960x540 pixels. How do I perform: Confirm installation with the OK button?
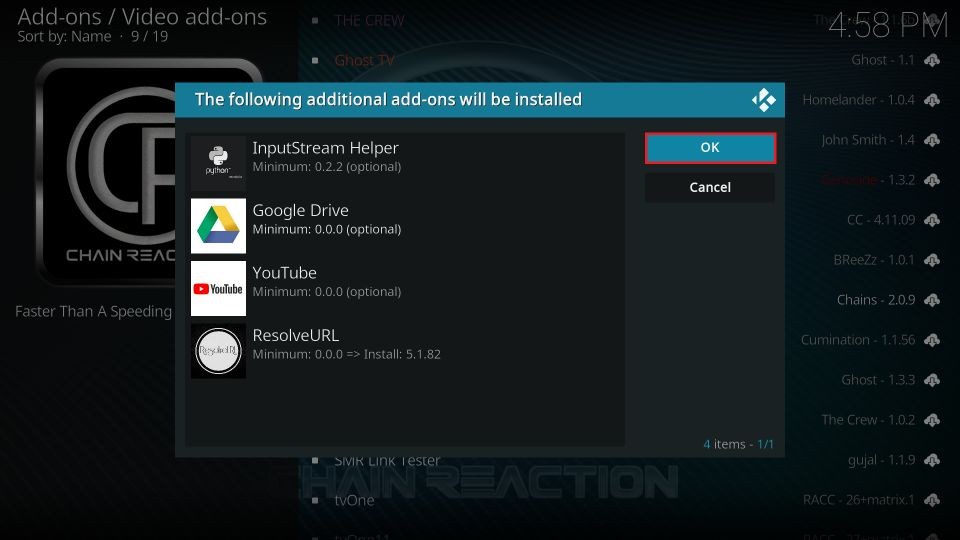click(710, 148)
